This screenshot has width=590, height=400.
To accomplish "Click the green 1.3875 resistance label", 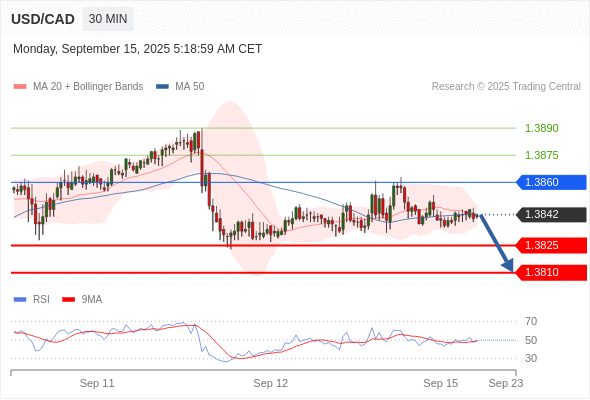I will click(x=541, y=155).
